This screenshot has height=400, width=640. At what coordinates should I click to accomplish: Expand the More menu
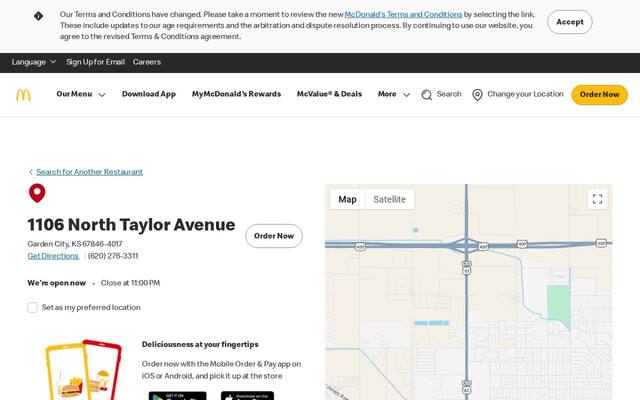click(x=393, y=94)
